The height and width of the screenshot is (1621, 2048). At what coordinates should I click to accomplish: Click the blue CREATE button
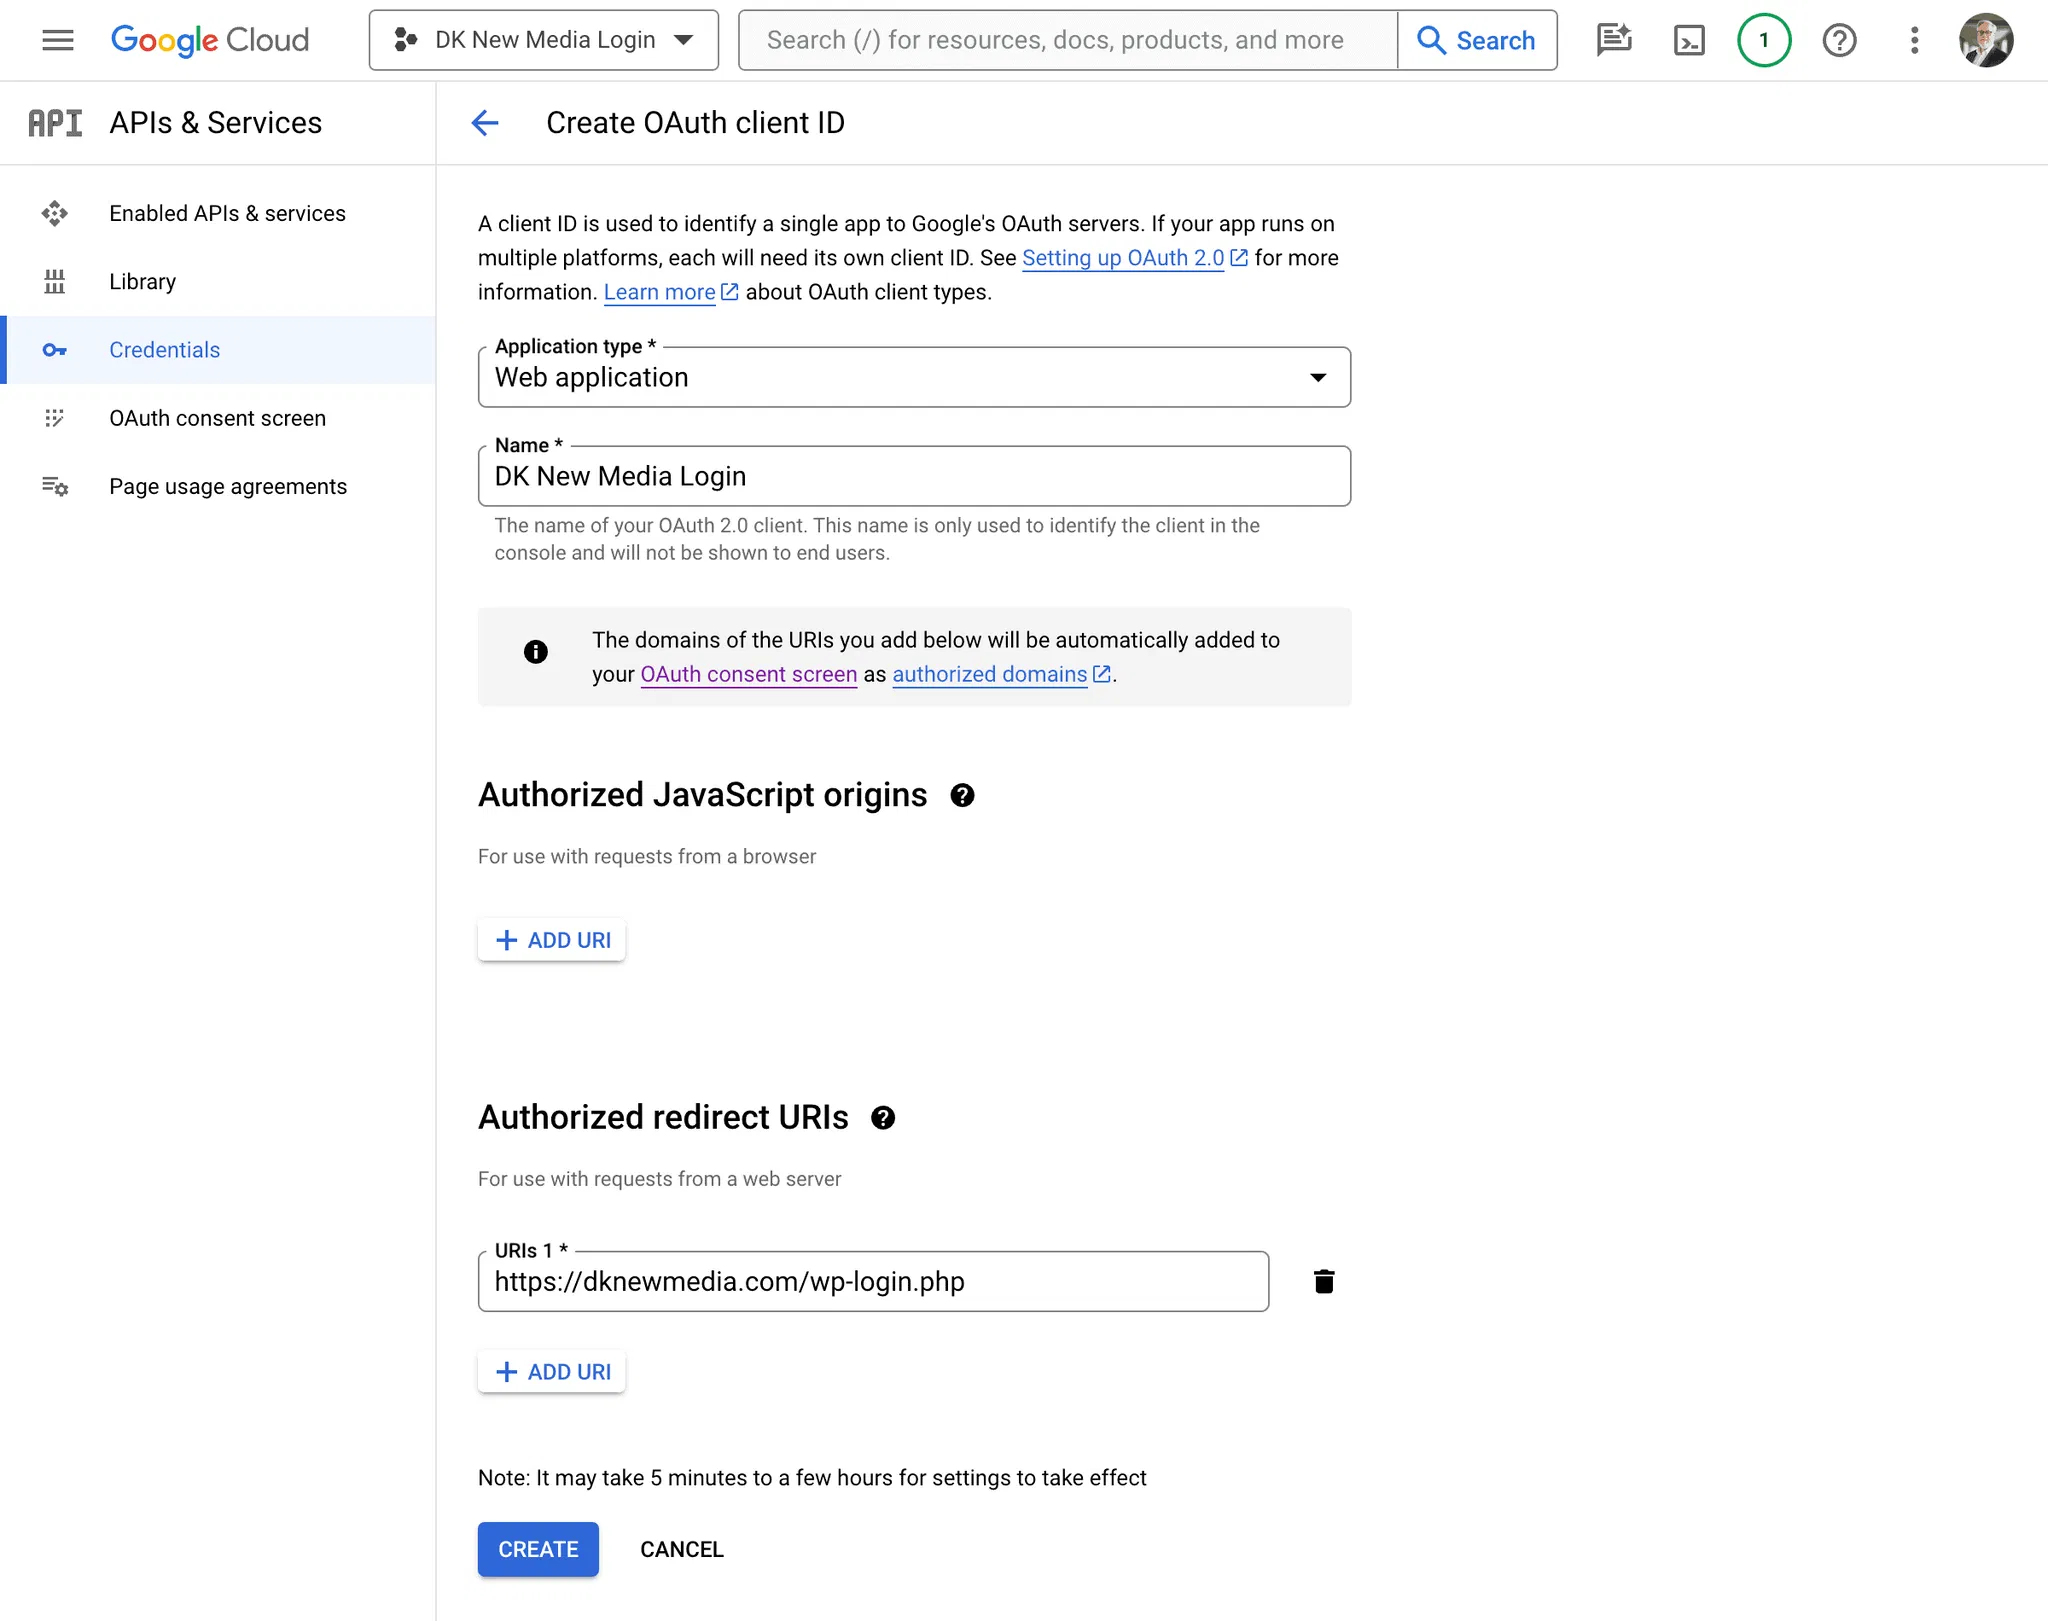tap(538, 1549)
